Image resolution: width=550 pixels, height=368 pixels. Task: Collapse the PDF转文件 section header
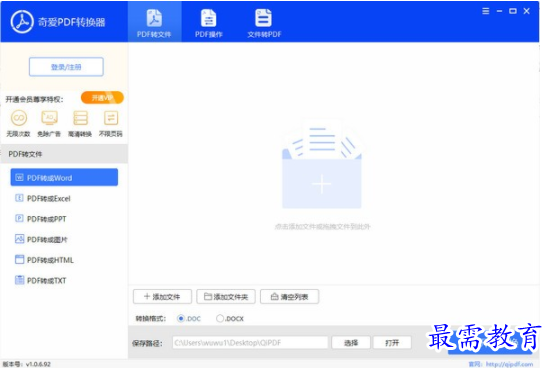point(64,154)
